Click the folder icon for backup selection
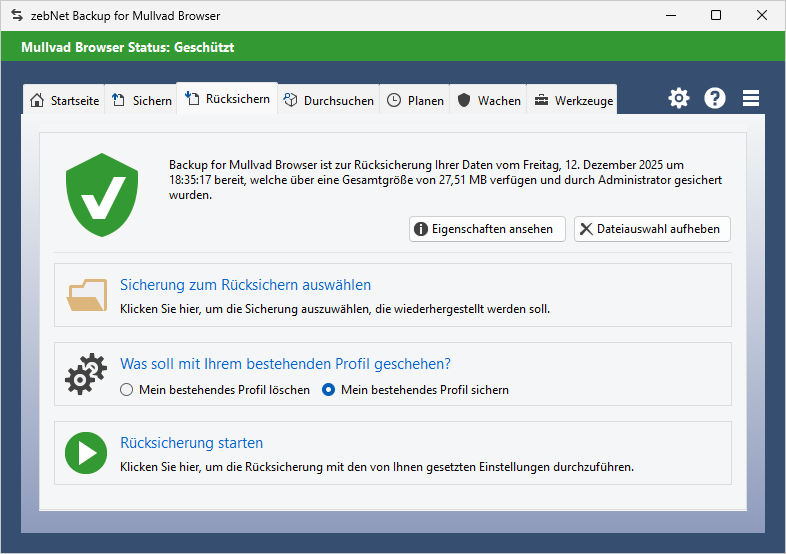Image resolution: width=786 pixels, height=554 pixels. click(x=87, y=295)
